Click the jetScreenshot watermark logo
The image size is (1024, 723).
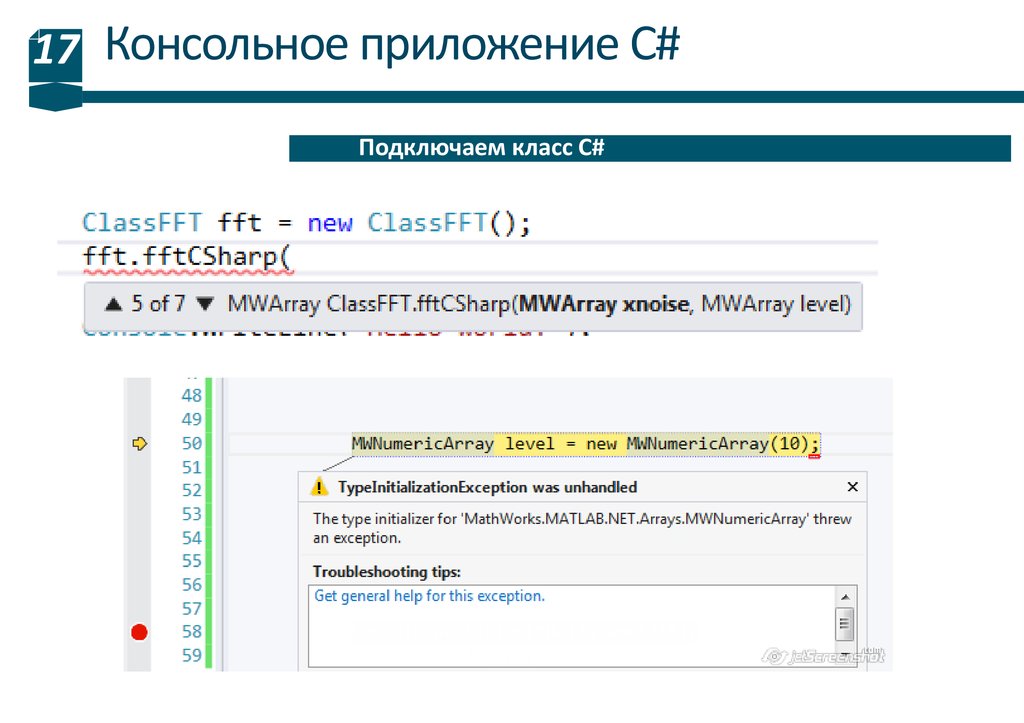(x=823, y=656)
